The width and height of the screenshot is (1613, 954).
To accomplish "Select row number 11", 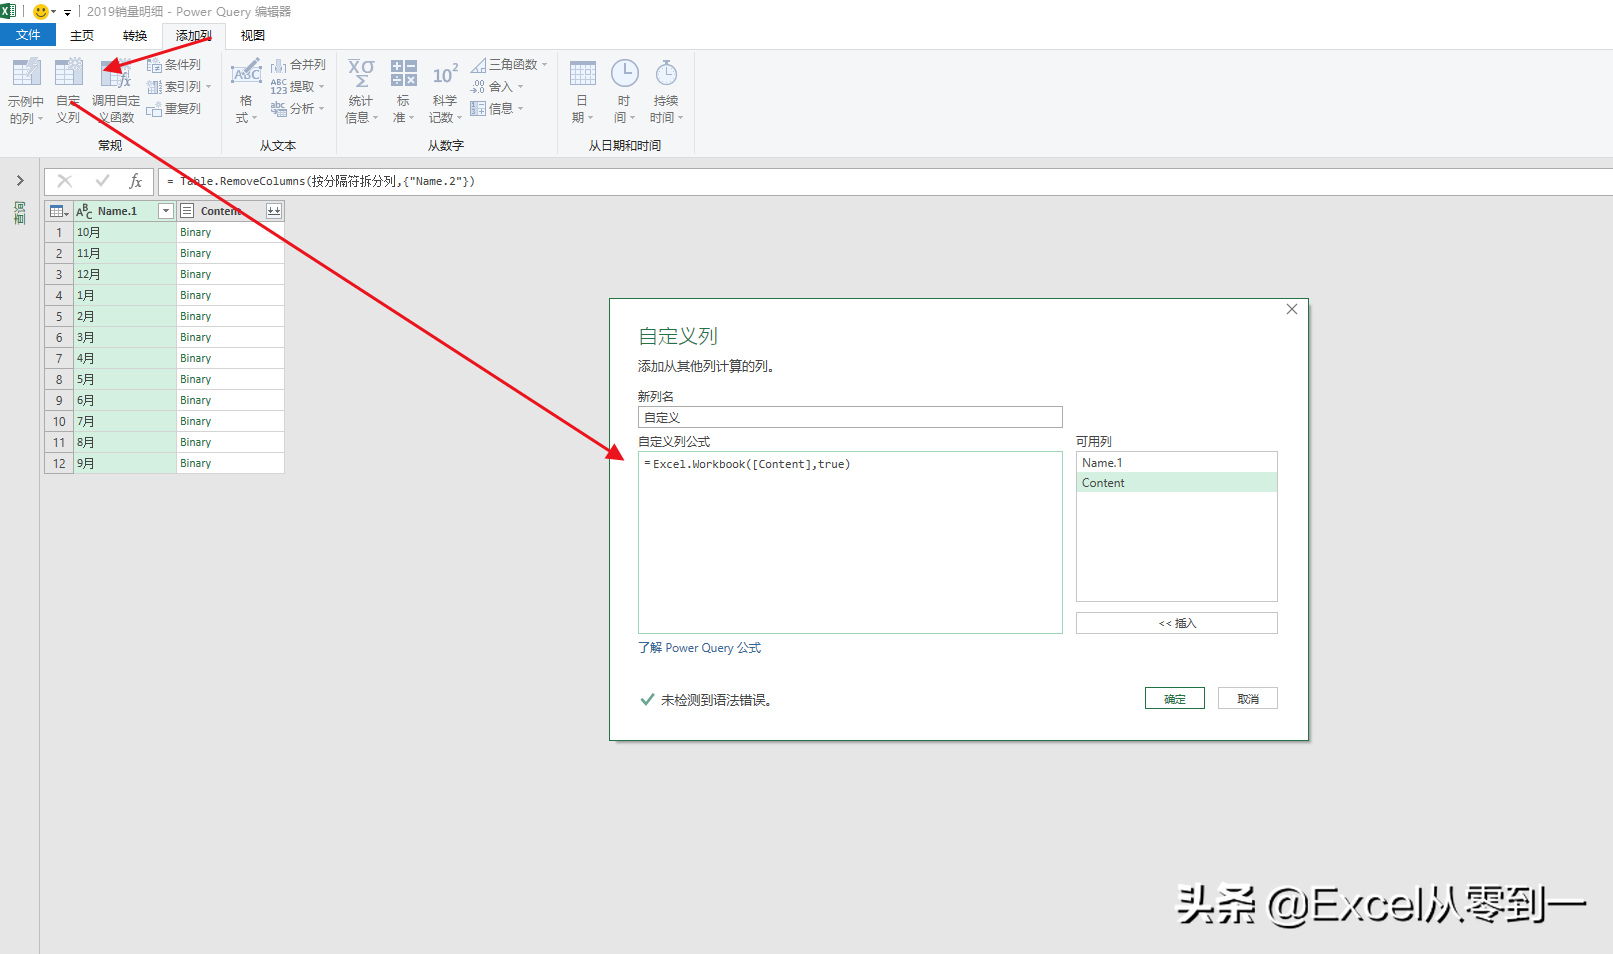I will coord(59,442).
